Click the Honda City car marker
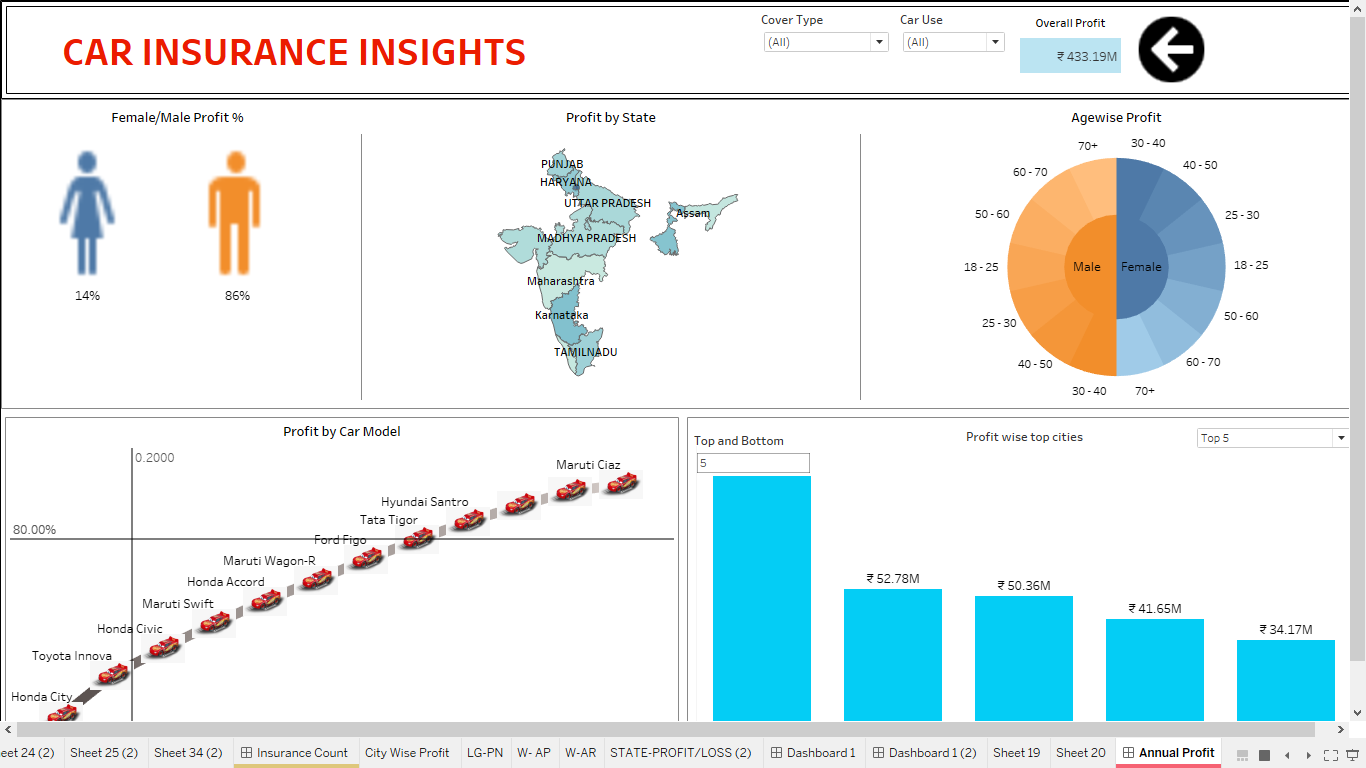The width and height of the screenshot is (1366, 768). click(62, 712)
